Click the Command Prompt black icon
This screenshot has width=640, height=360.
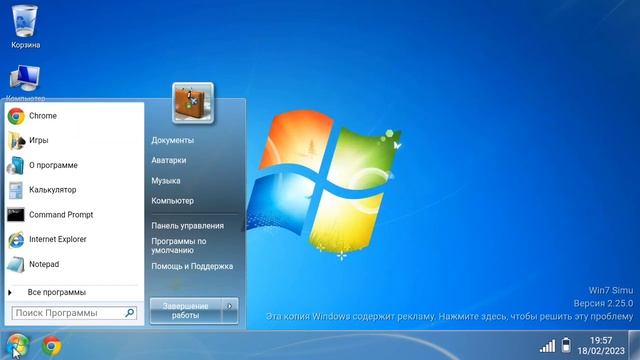[x=16, y=215]
